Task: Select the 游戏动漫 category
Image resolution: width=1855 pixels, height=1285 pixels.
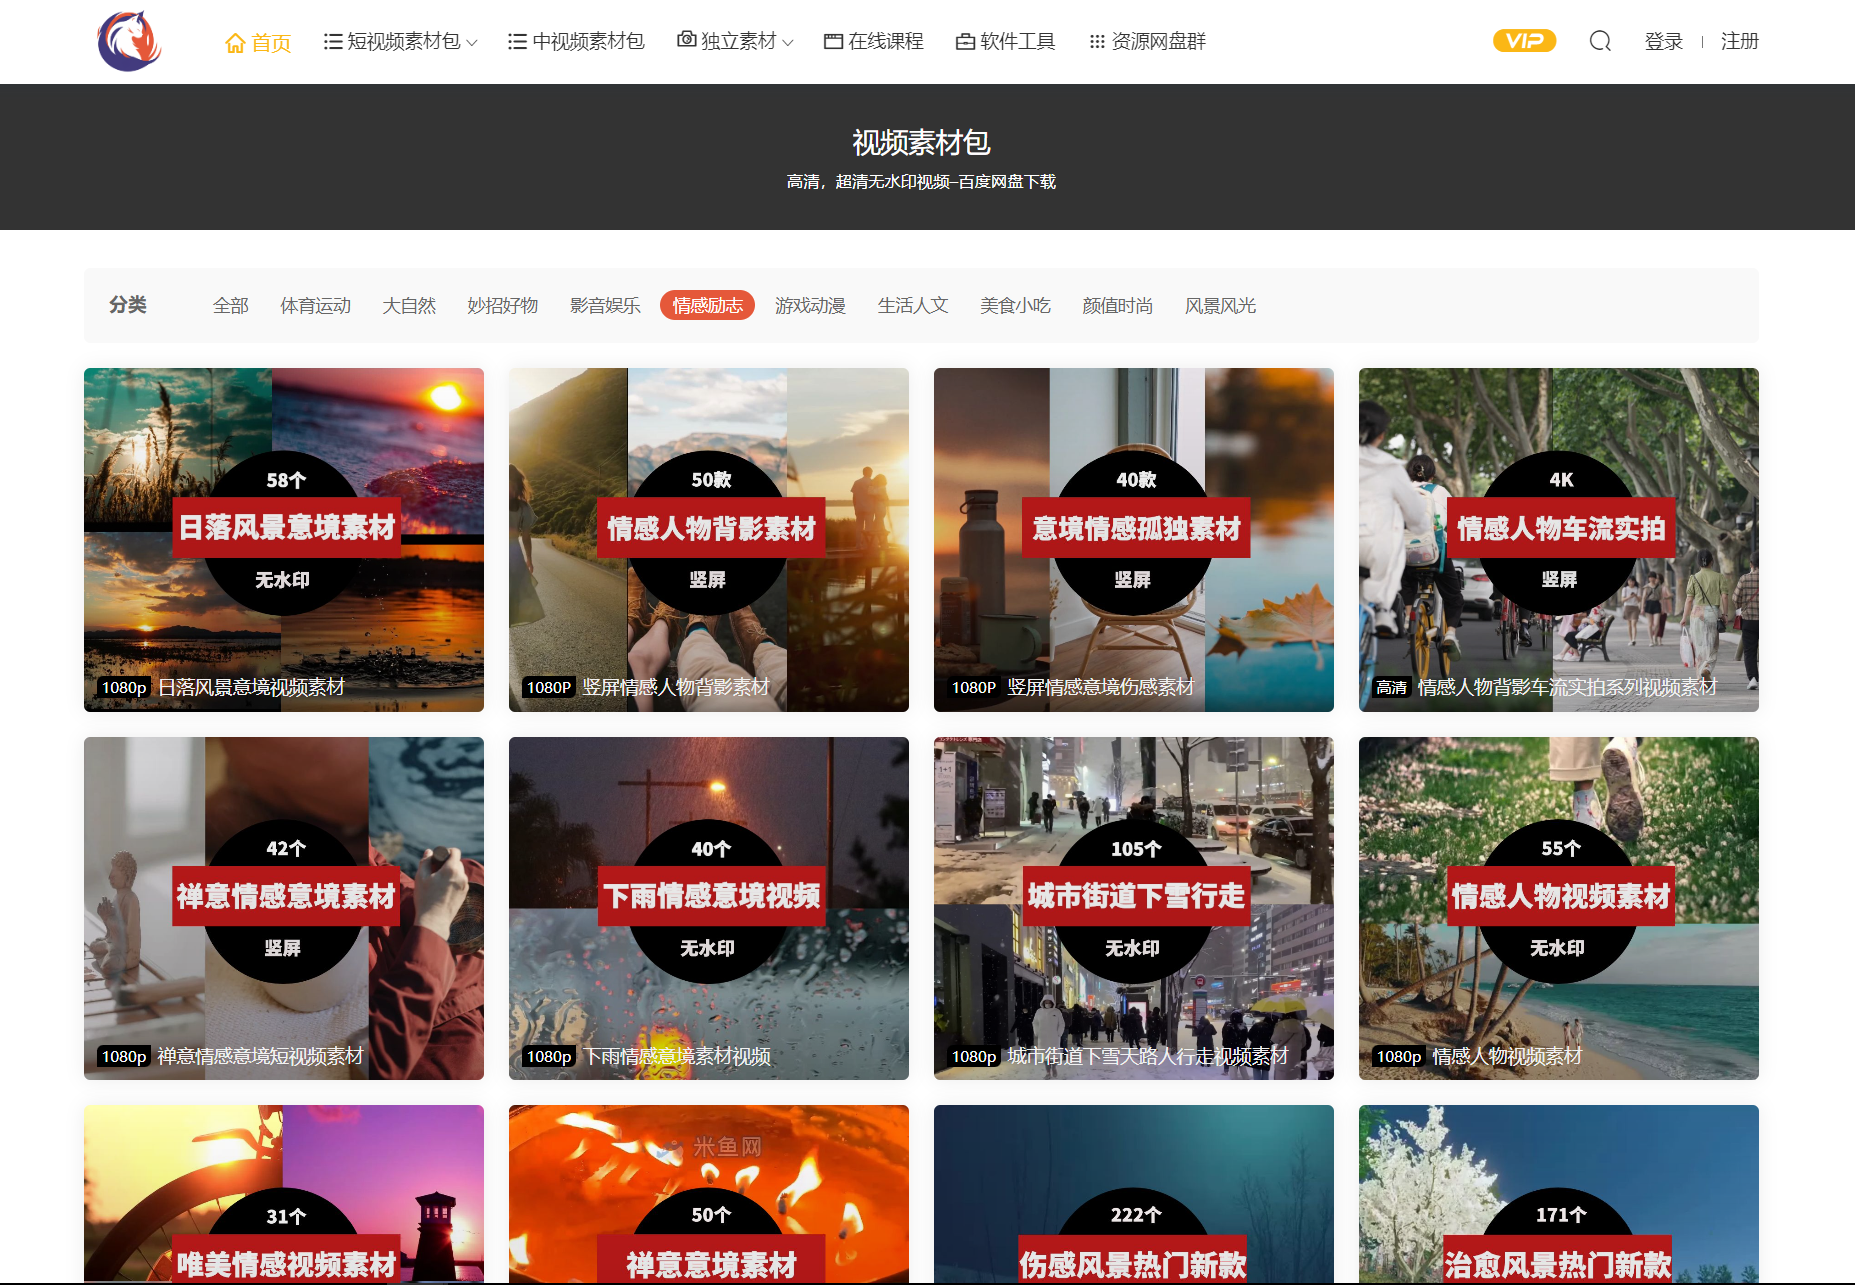Action: pos(810,305)
